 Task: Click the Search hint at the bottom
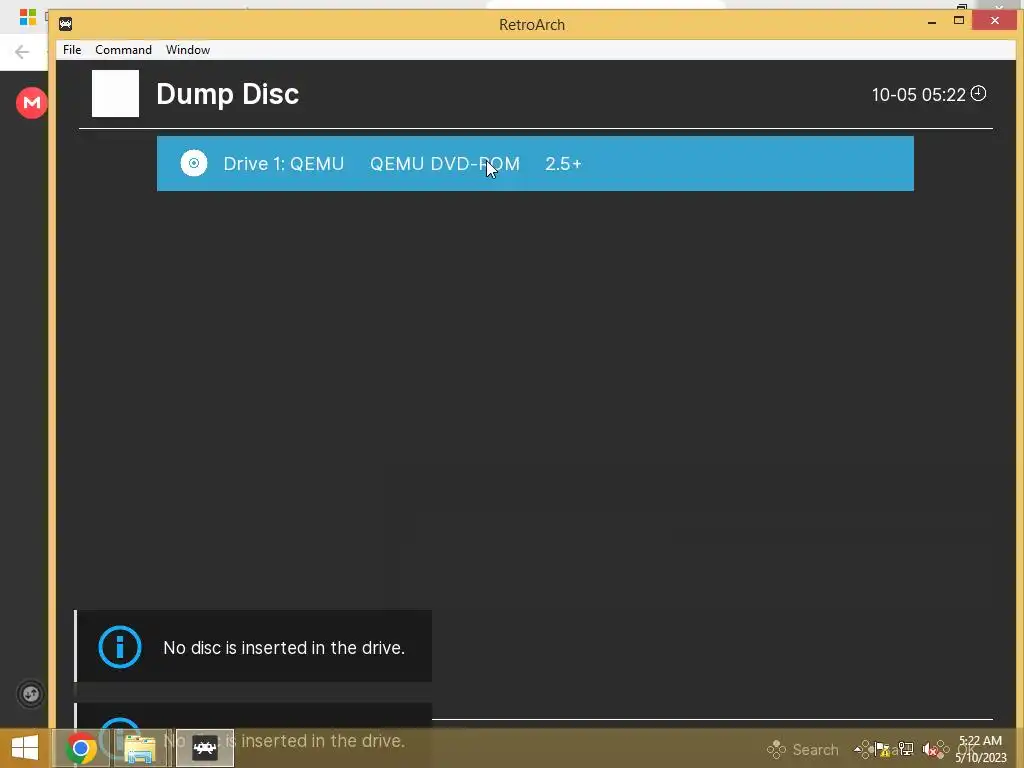[x=803, y=749]
